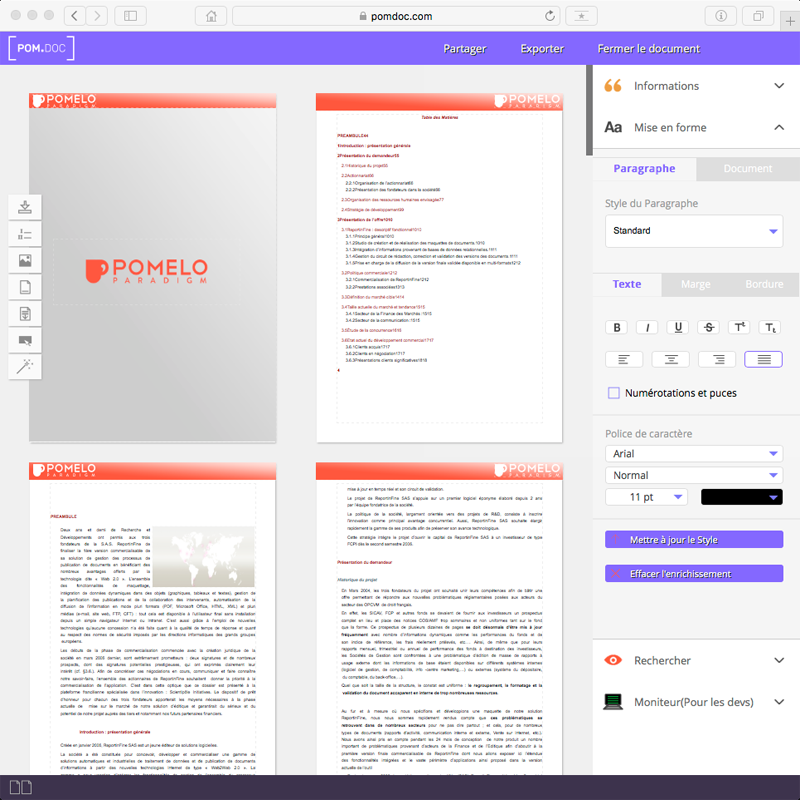800x800 pixels.
Task: Align paragraph text left
Action: pos(624,359)
